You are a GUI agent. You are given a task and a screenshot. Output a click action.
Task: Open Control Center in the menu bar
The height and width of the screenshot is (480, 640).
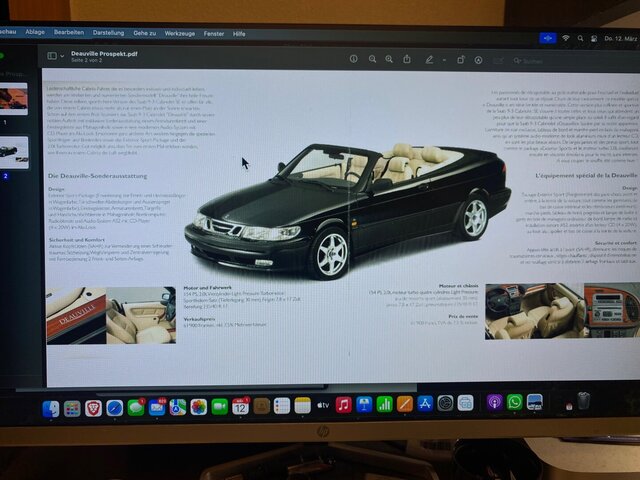(x=594, y=38)
